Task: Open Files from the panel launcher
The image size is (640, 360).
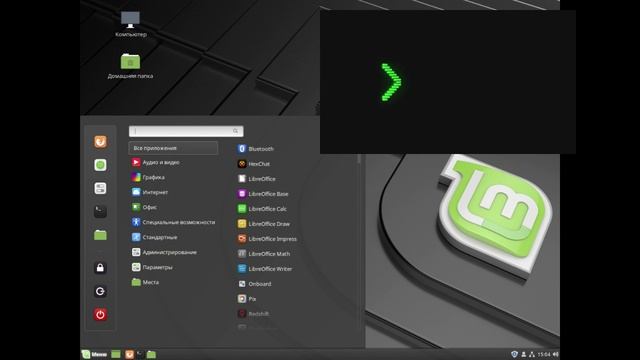Action: coord(151,354)
